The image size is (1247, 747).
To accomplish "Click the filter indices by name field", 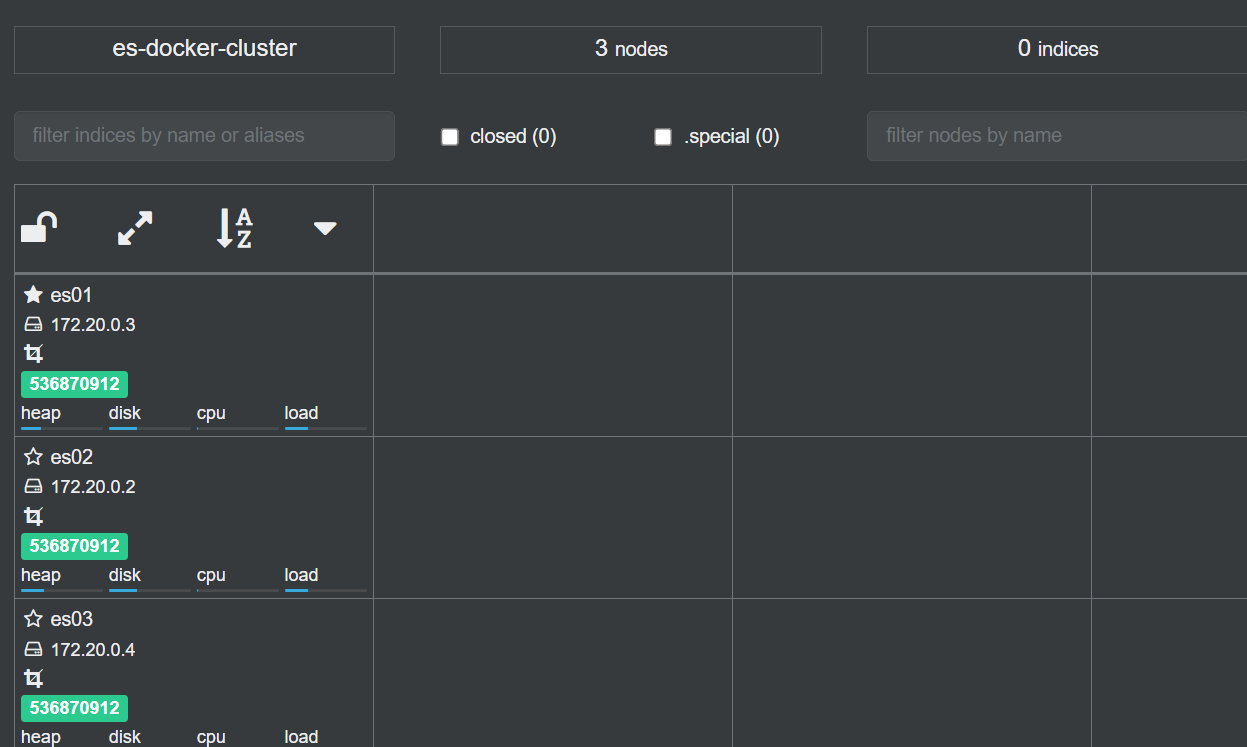I will [x=204, y=136].
